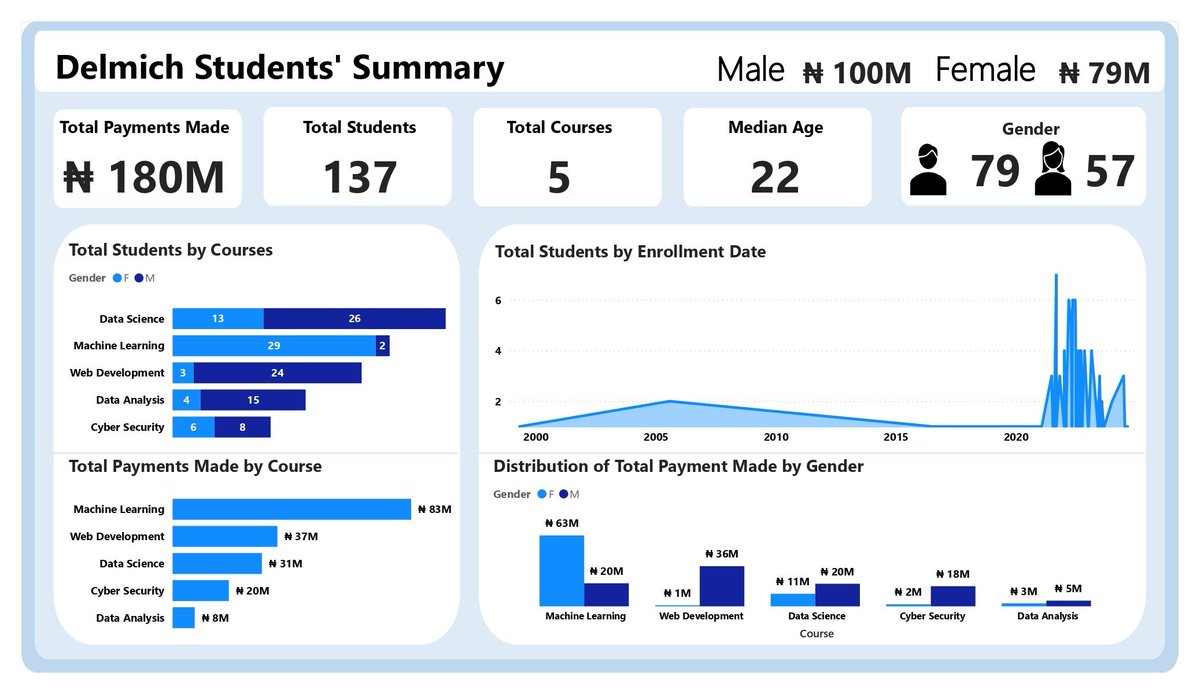Click the Delmich Students' Summary title
This screenshot has height=694, width=1200.
(280, 68)
